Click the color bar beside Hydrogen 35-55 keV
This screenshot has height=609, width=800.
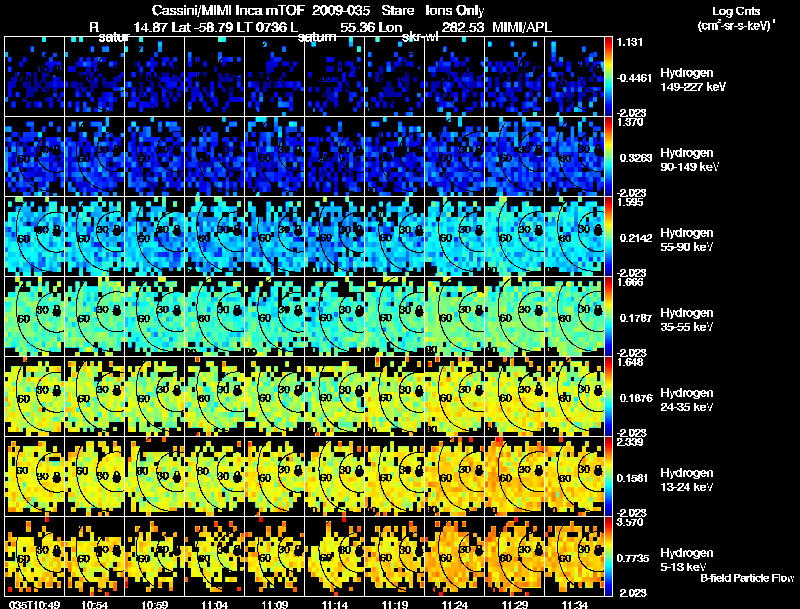[608, 316]
